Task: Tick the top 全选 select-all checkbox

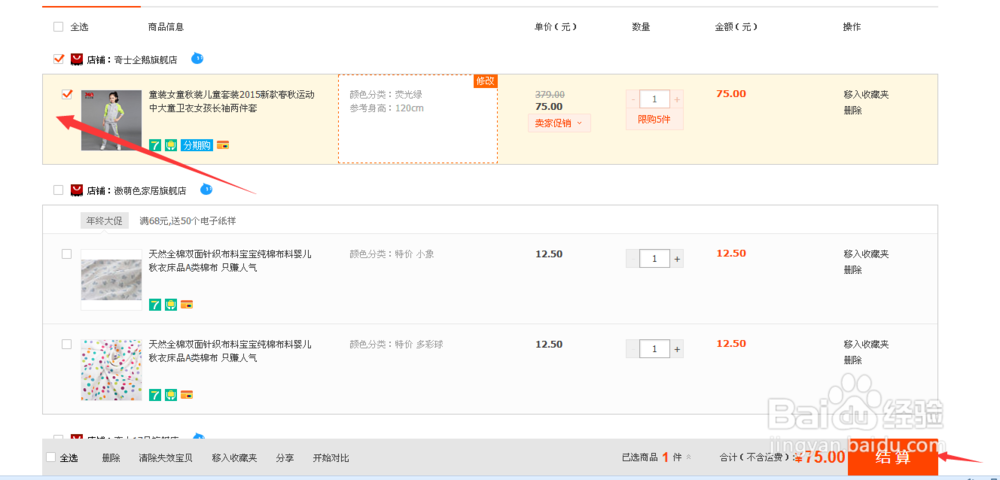Action: (x=57, y=27)
